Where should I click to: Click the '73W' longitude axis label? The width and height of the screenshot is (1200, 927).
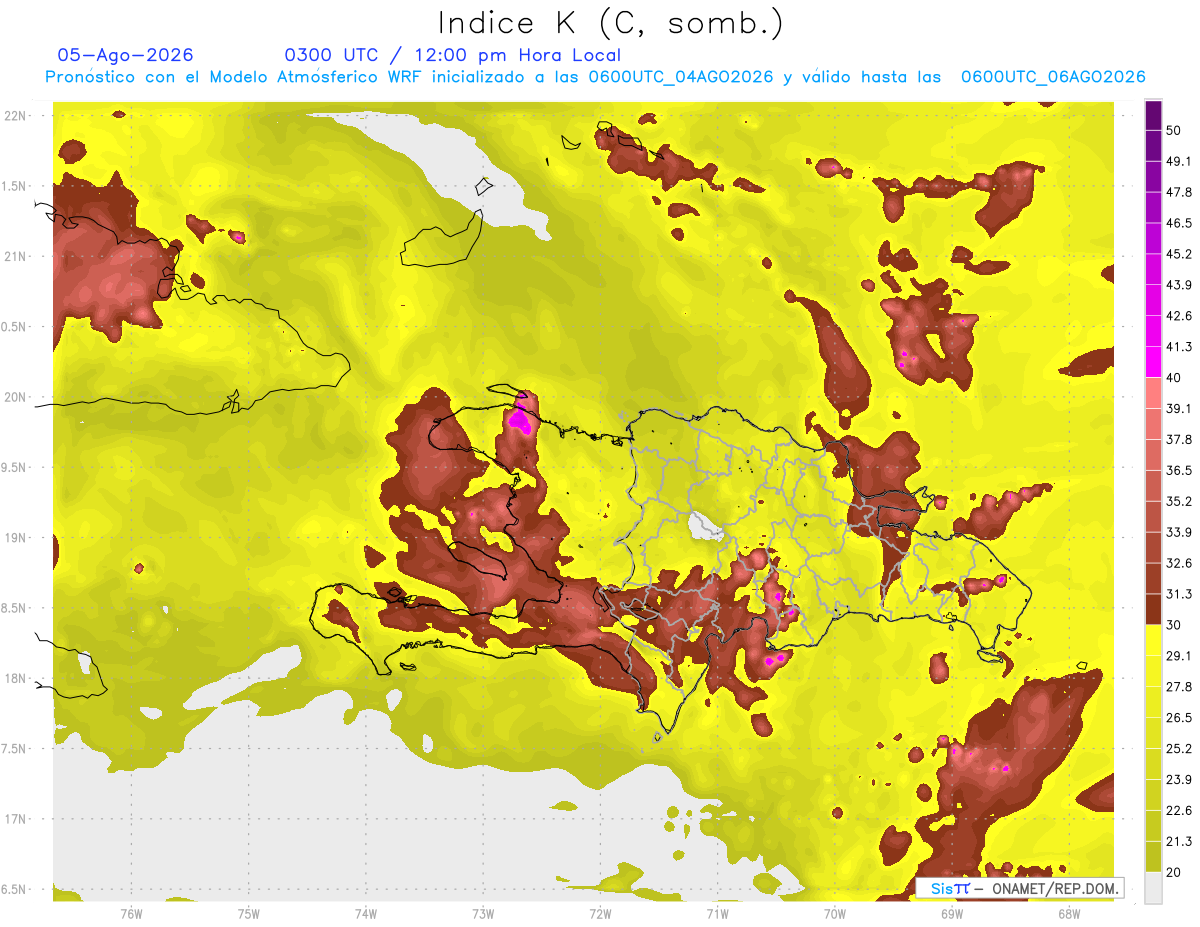tap(483, 914)
